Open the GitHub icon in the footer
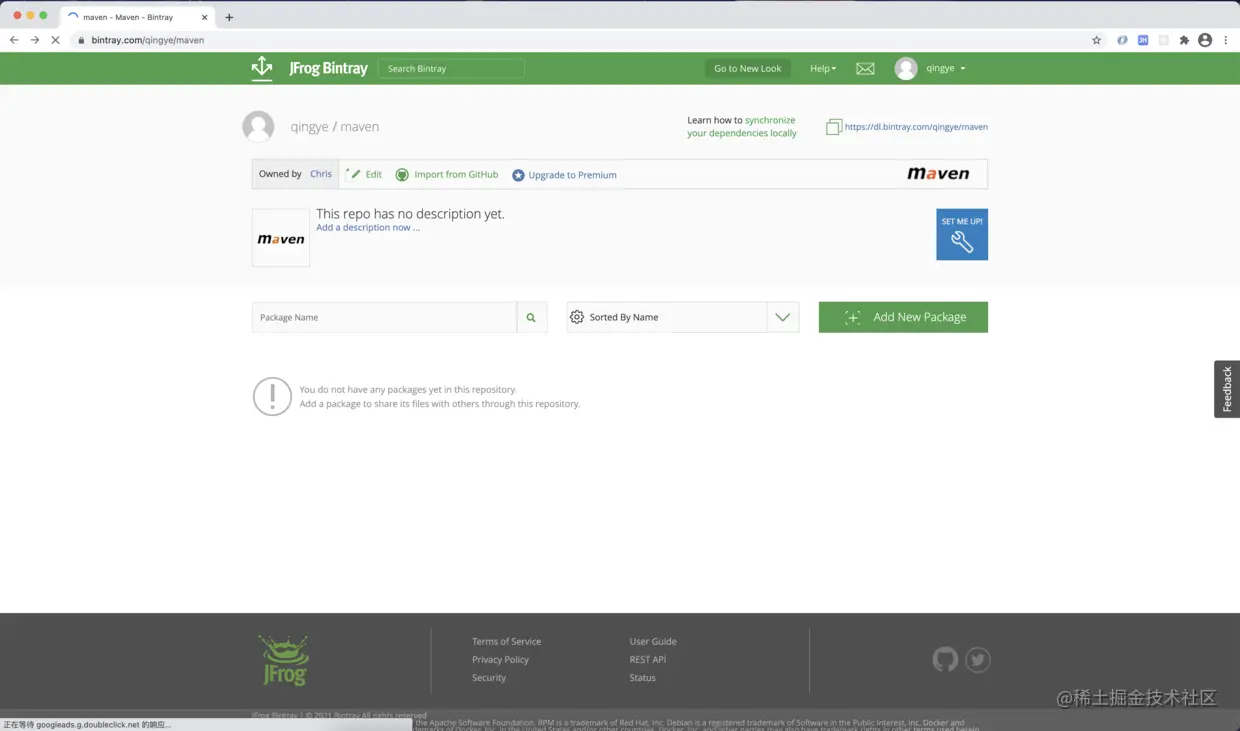The height and width of the screenshot is (731, 1240). point(945,659)
